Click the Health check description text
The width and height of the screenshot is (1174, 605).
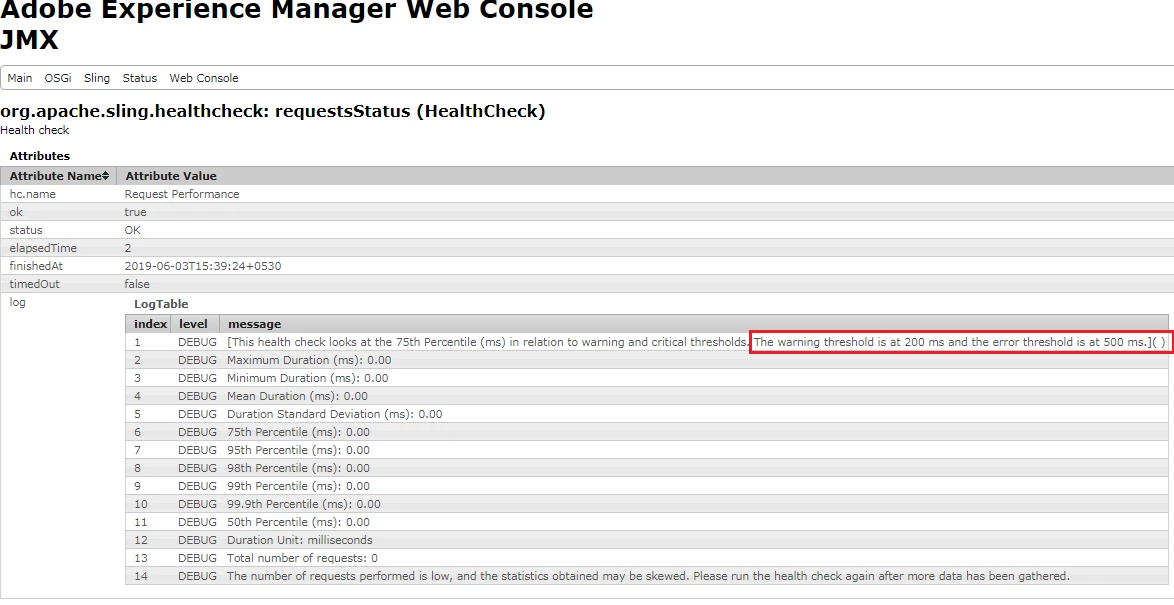34,130
